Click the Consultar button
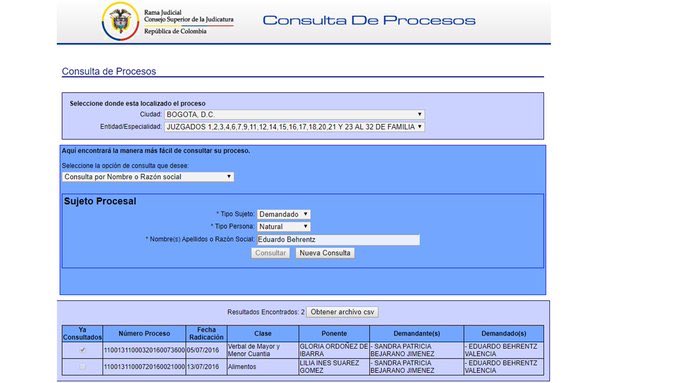The image size is (680, 383). (270, 253)
